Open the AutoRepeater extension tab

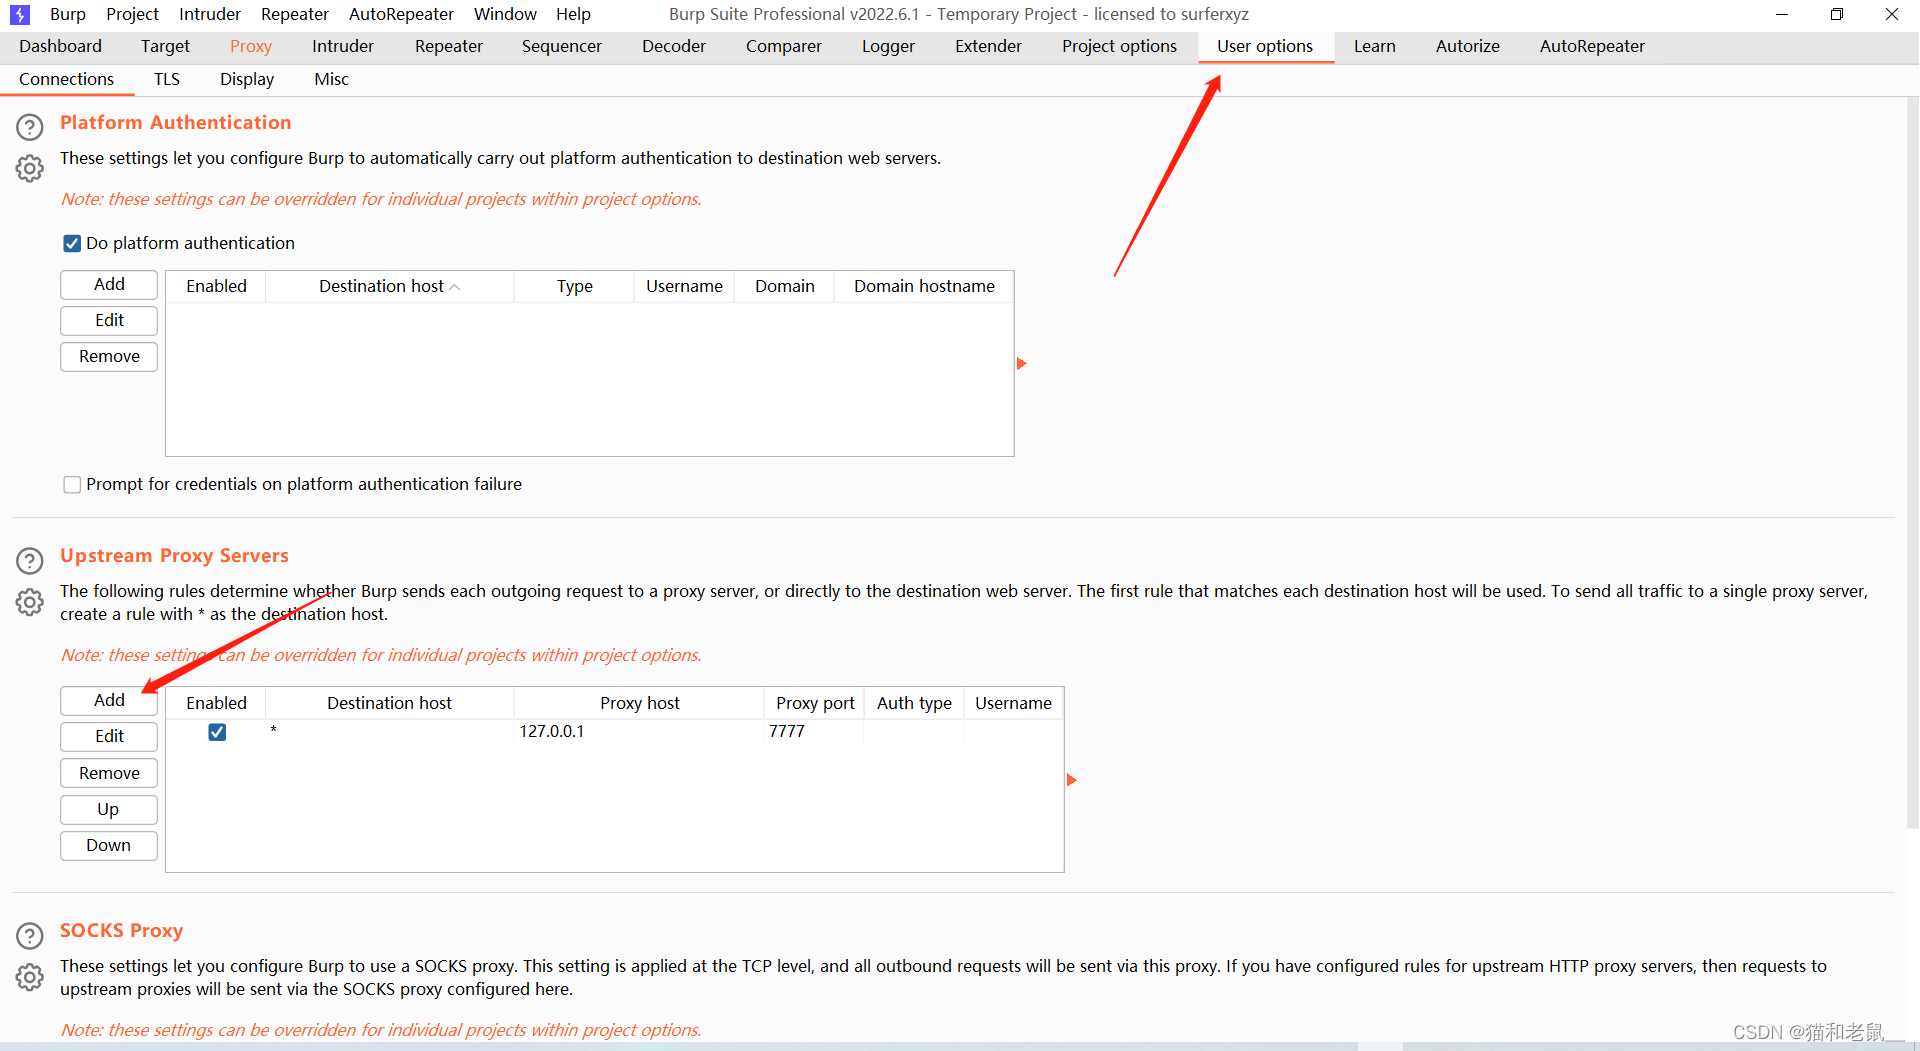pyautogui.click(x=1592, y=46)
